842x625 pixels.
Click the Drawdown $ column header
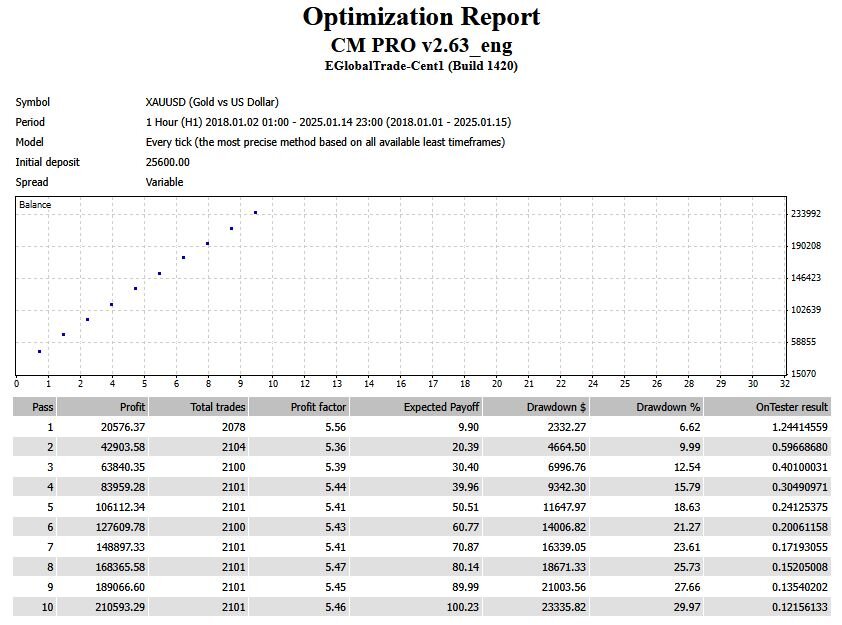point(536,407)
